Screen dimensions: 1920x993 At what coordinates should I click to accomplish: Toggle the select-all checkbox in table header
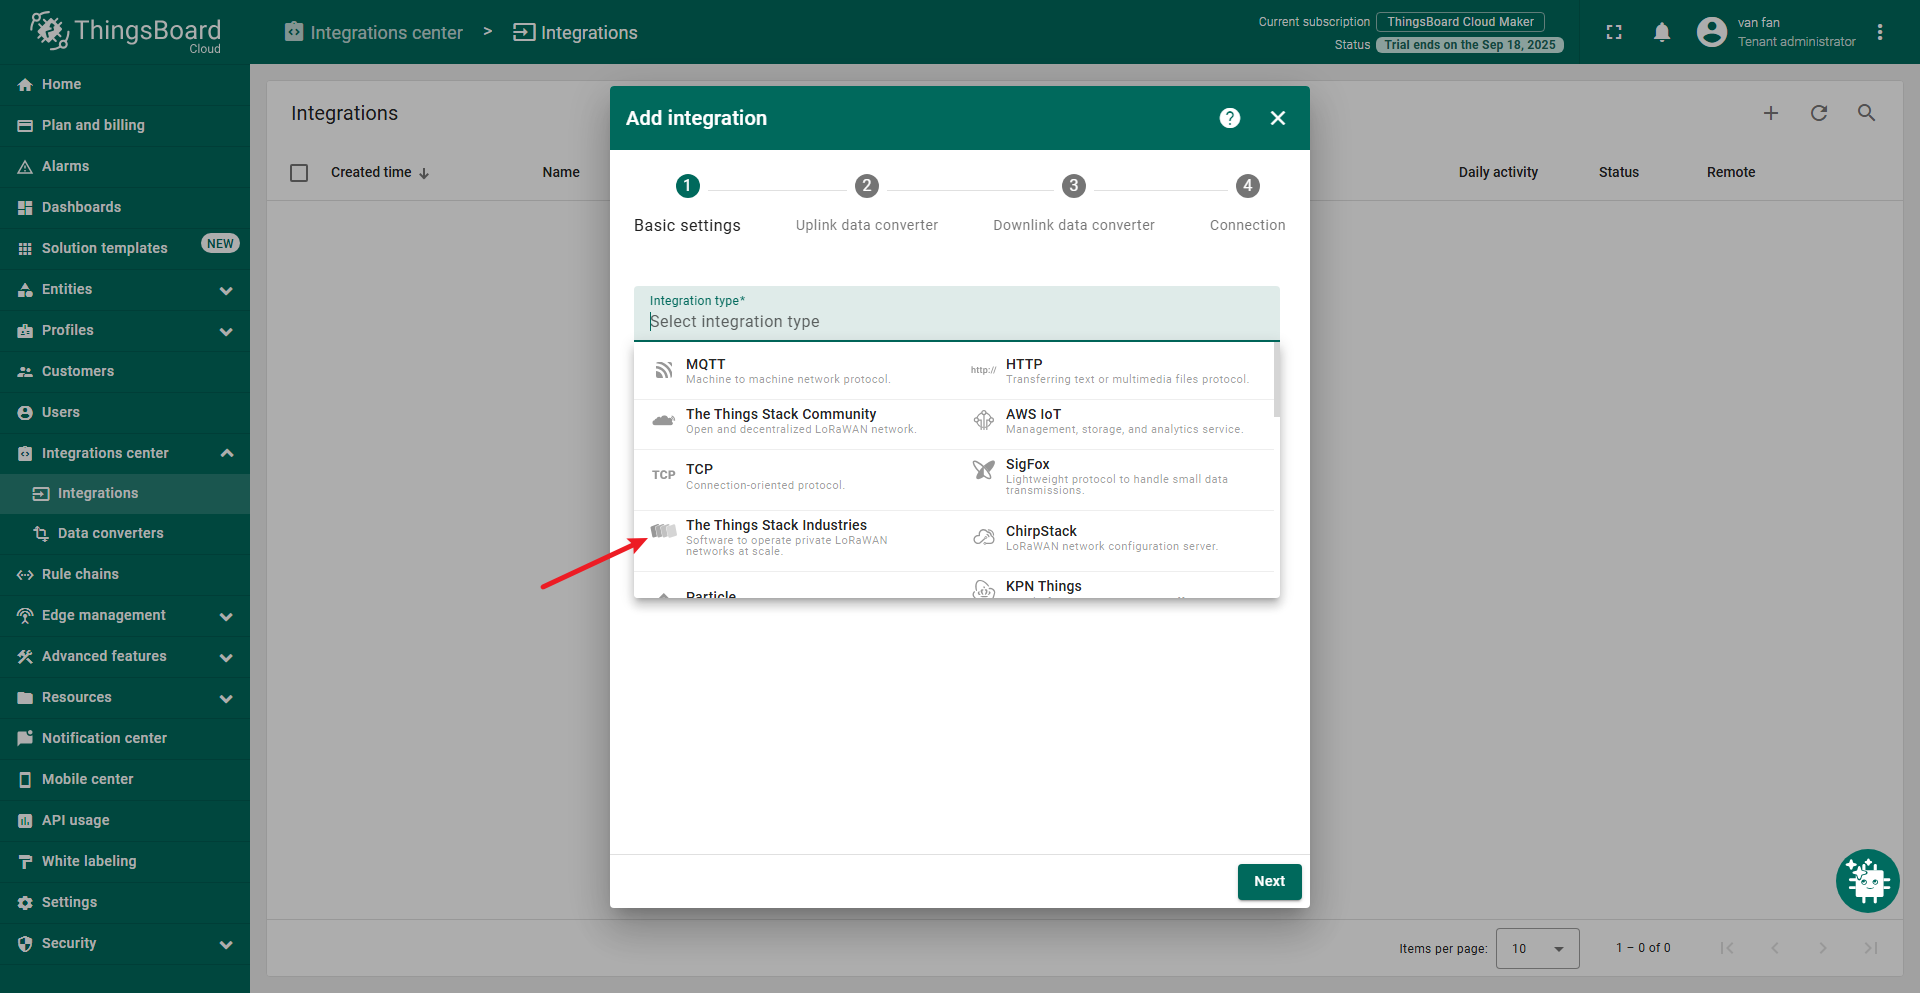[x=299, y=173]
